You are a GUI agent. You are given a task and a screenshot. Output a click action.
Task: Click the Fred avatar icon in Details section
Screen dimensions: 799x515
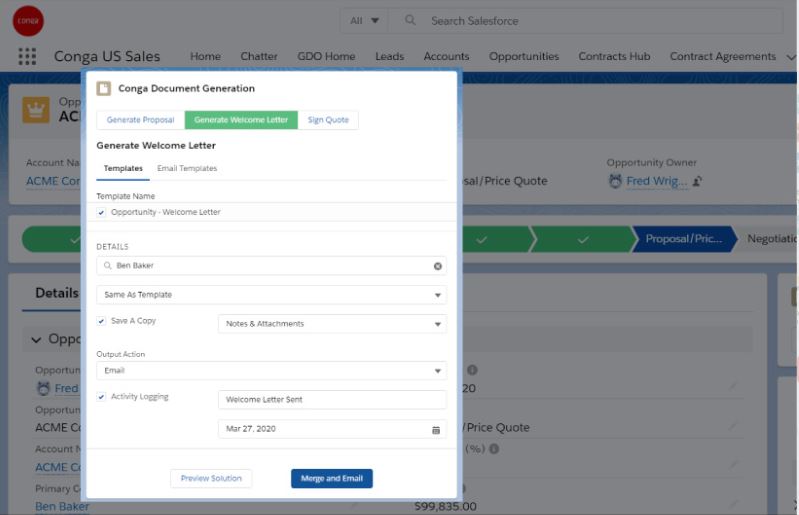(x=43, y=388)
